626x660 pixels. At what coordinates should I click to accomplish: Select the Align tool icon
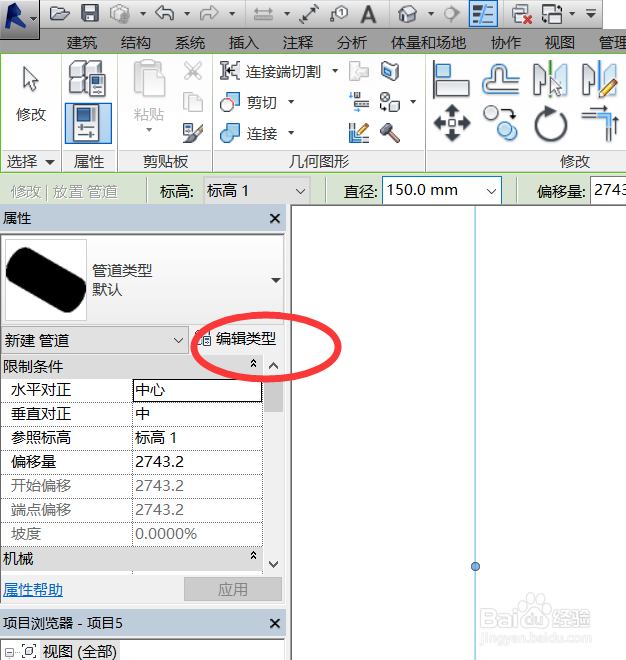(x=451, y=80)
